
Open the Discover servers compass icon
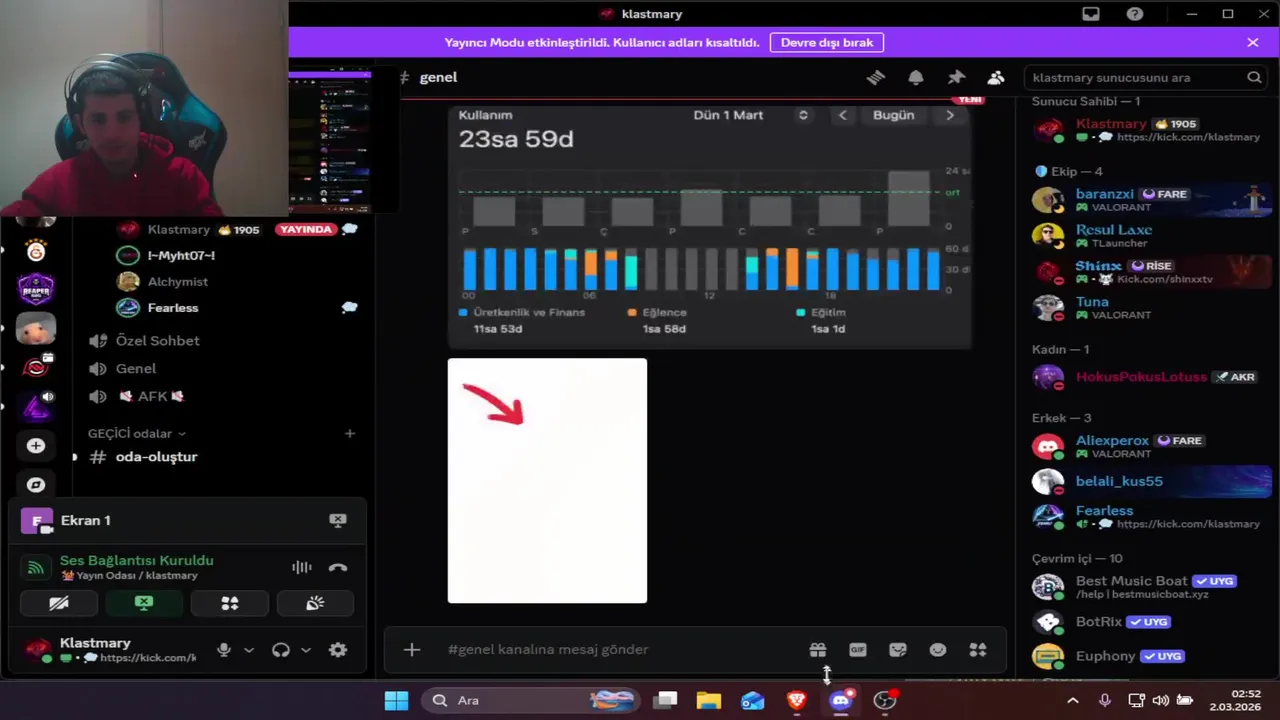36,485
